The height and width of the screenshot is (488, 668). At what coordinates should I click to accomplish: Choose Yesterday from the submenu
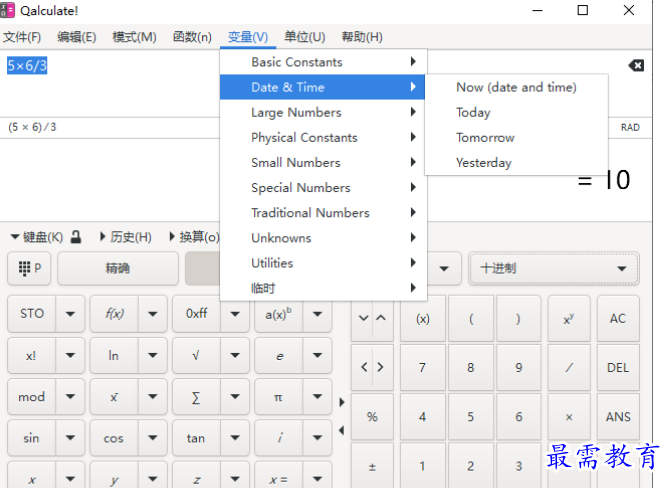[x=516, y=162]
